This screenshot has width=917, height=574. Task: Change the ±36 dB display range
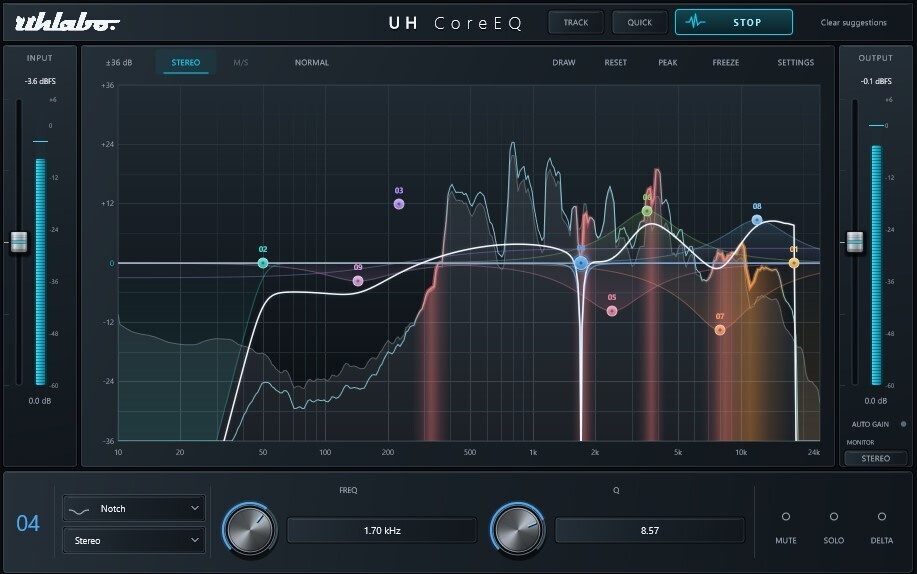pos(119,63)
